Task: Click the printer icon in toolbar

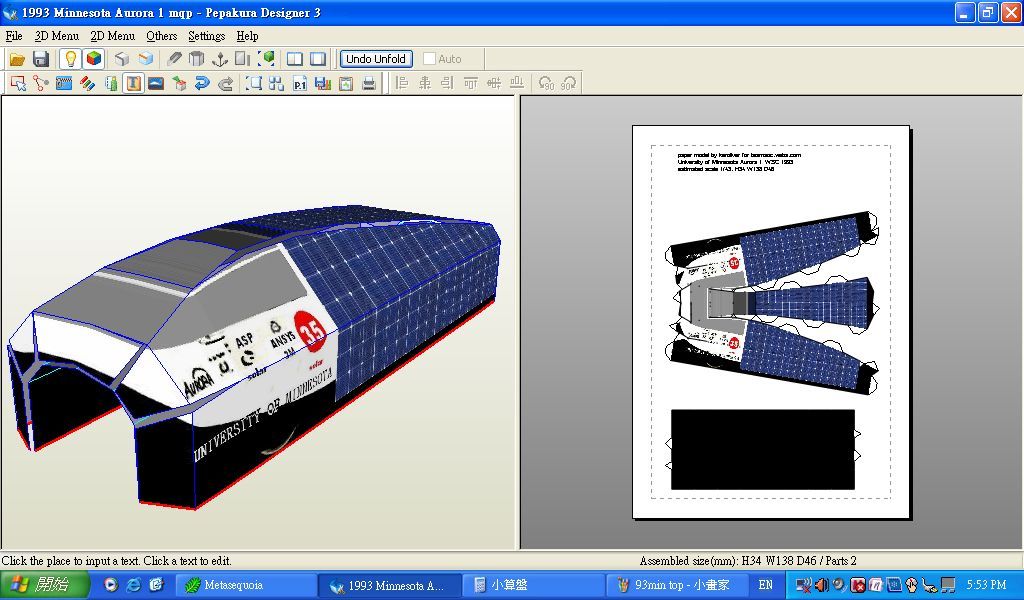Action: click(369, 84)
